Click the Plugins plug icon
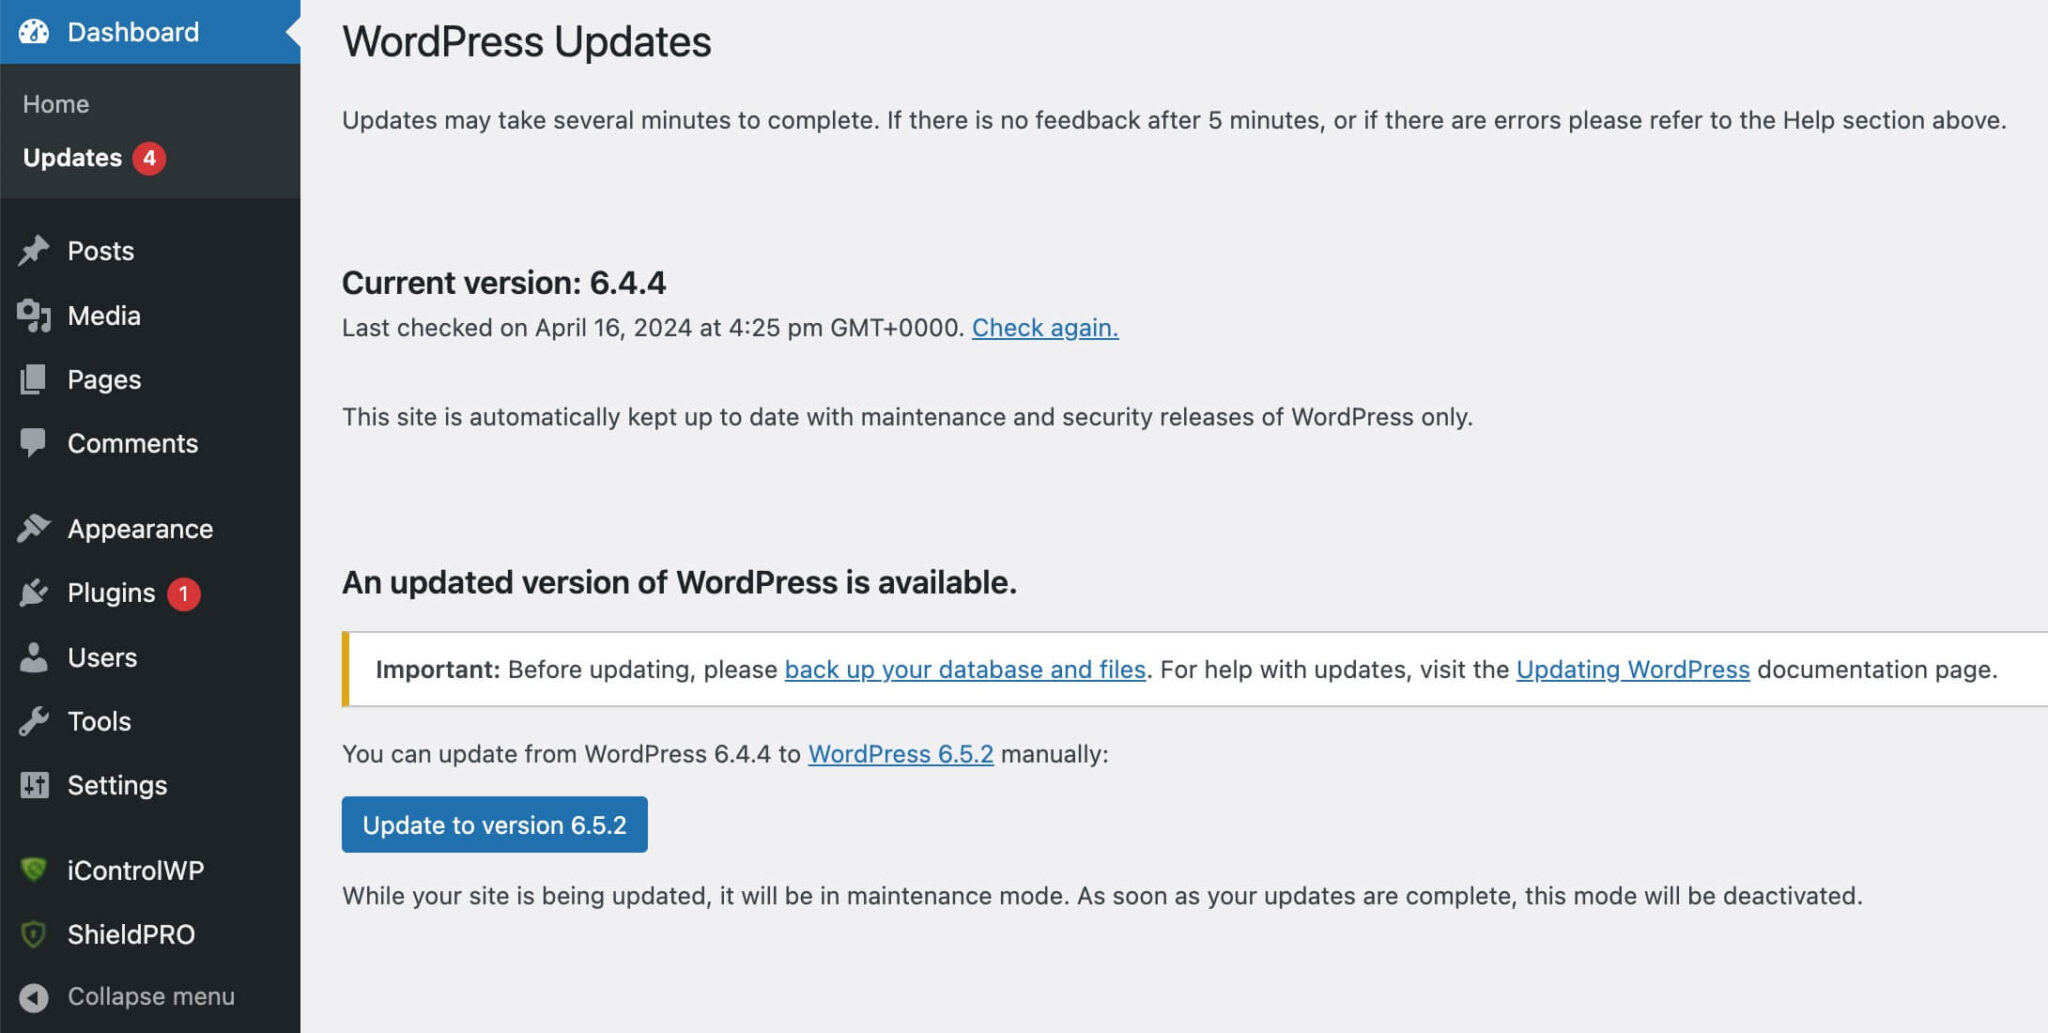Viewport: 2048px width, 1033px height. [33, 593]
